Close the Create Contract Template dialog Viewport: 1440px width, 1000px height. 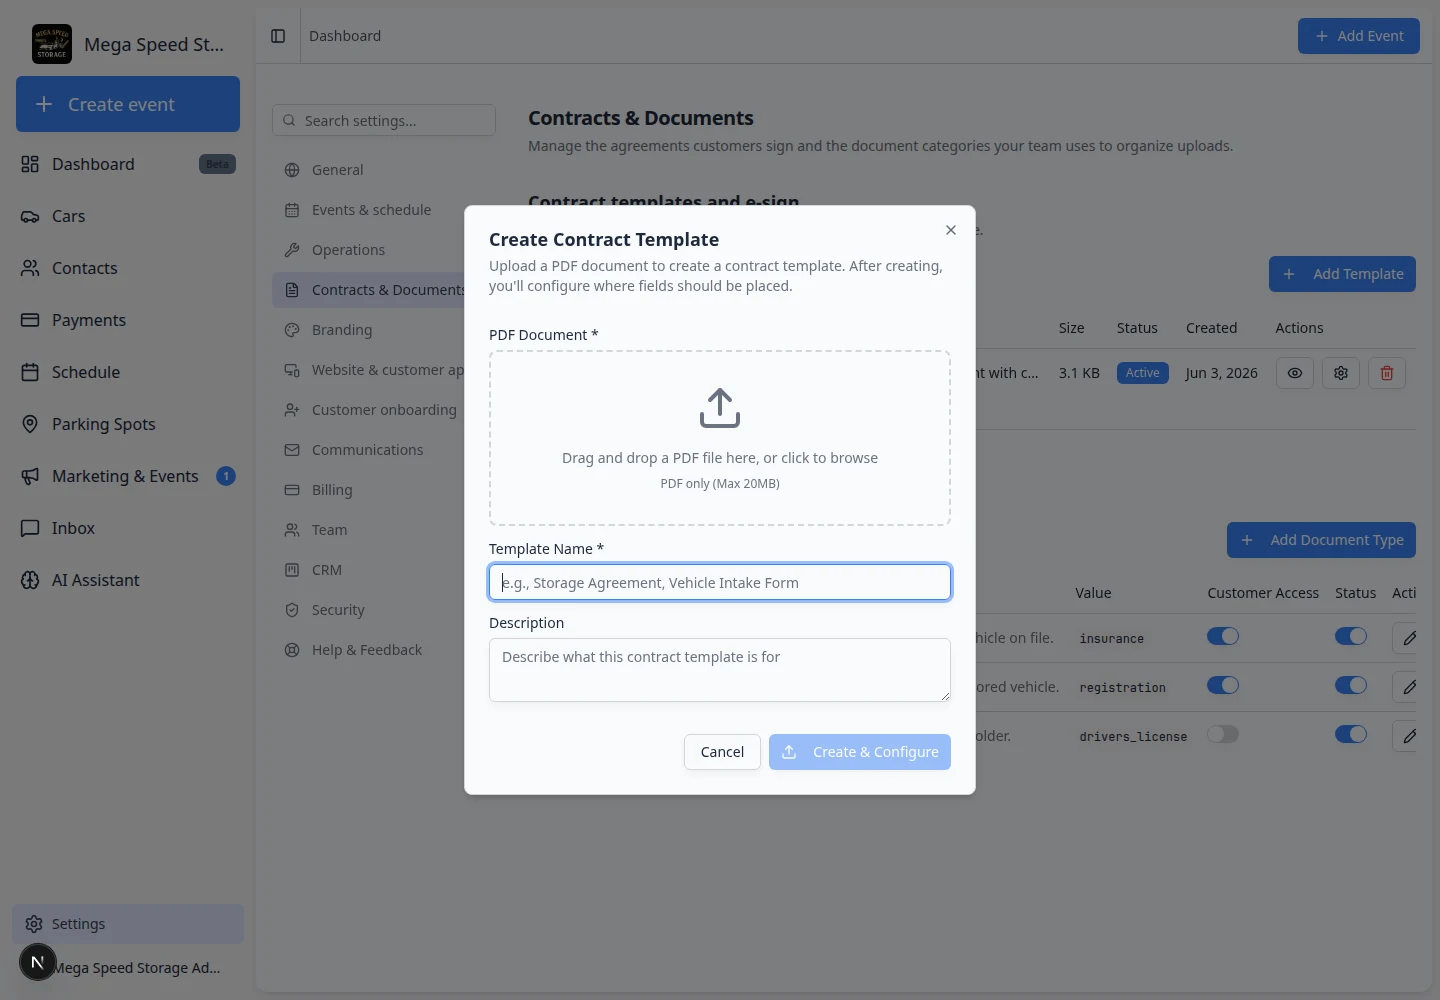point(951,230)
